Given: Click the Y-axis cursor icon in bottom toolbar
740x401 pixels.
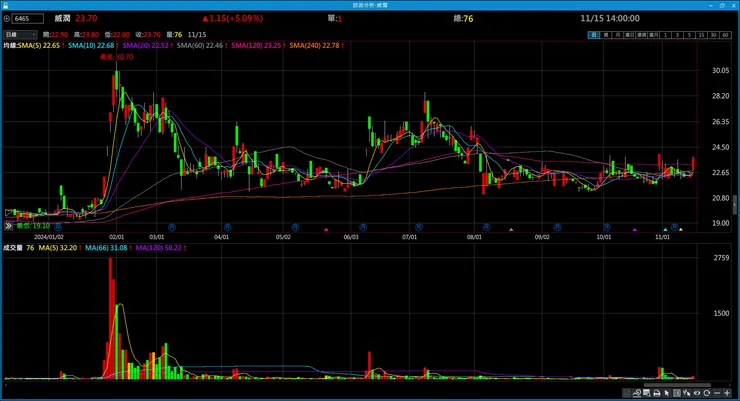Looking at the screenshot, I should click(x=687, y=393).
